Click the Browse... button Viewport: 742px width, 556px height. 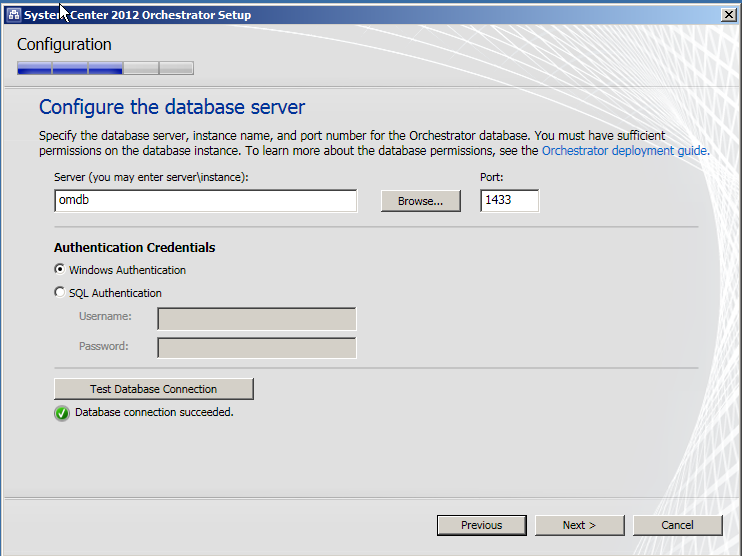tap(421, 201)
